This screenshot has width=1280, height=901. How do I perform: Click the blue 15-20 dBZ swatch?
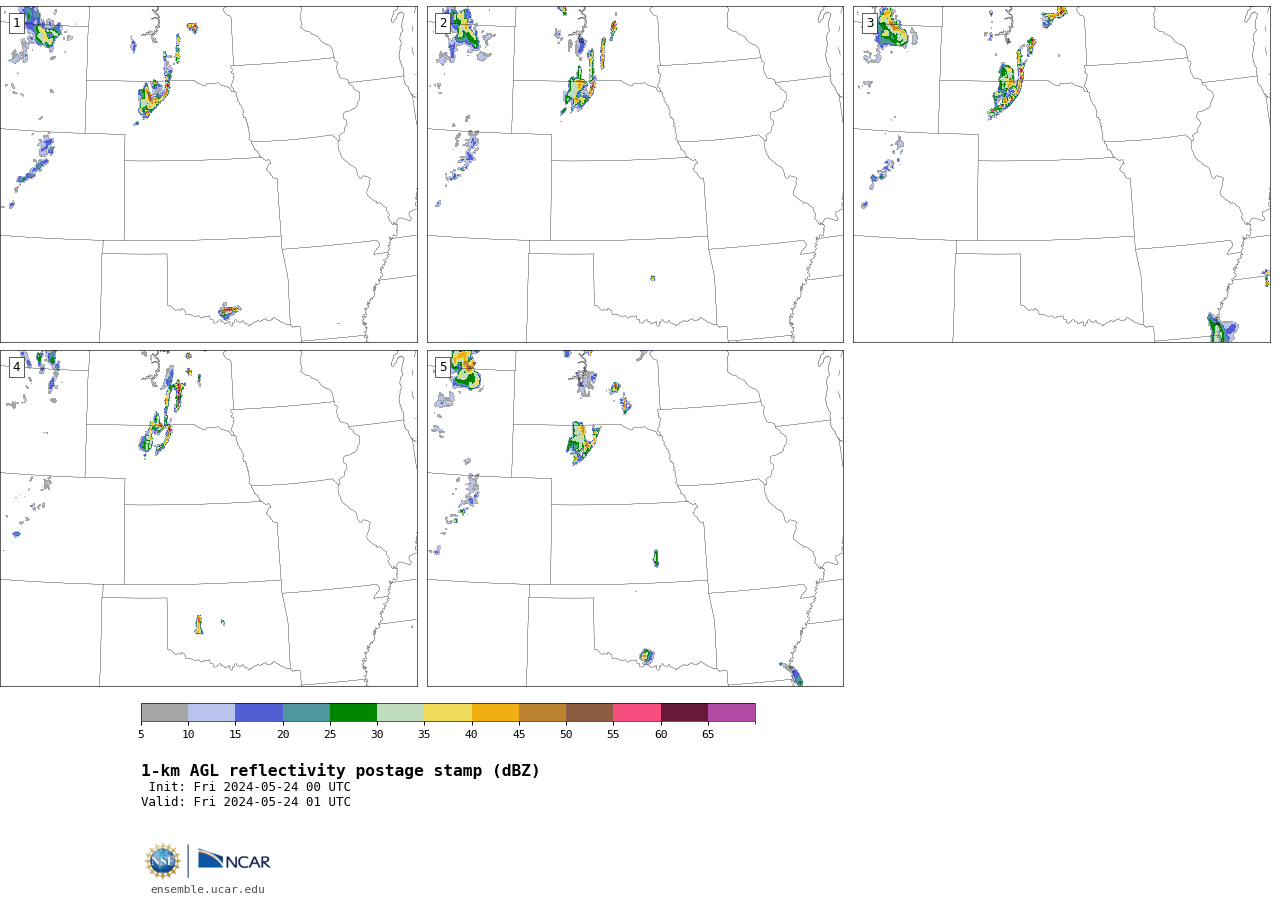pyautogui.click(x=259, y=713)
